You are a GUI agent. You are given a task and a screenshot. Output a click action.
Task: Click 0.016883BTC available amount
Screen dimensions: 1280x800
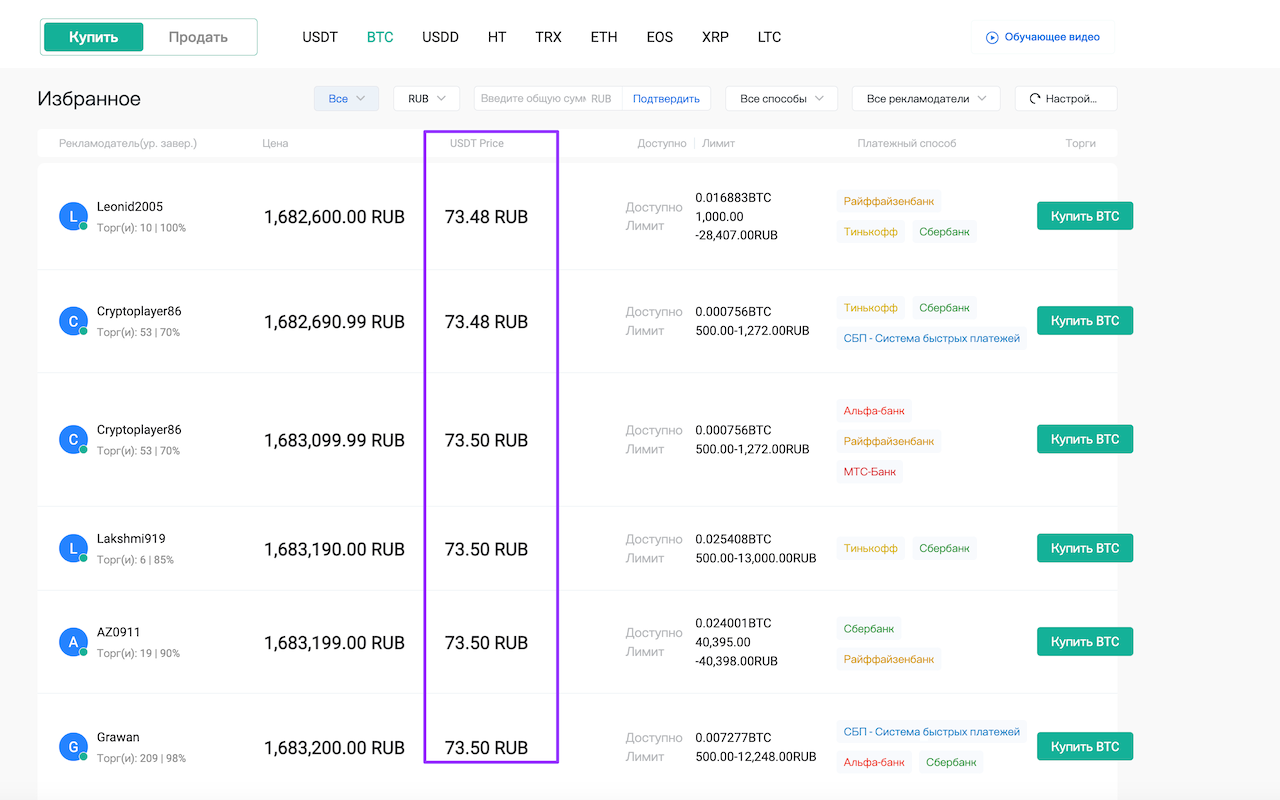click(734, 197)
